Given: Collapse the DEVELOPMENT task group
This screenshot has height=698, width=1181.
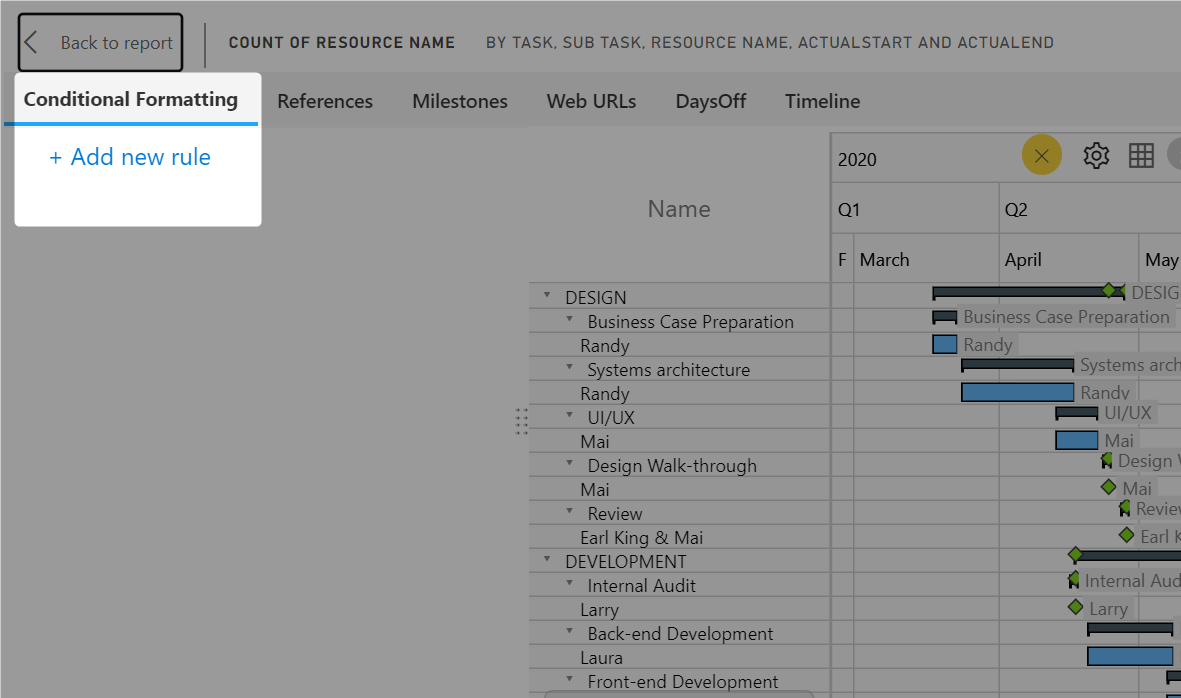Looking at the screenshot, I should (547, 560).
